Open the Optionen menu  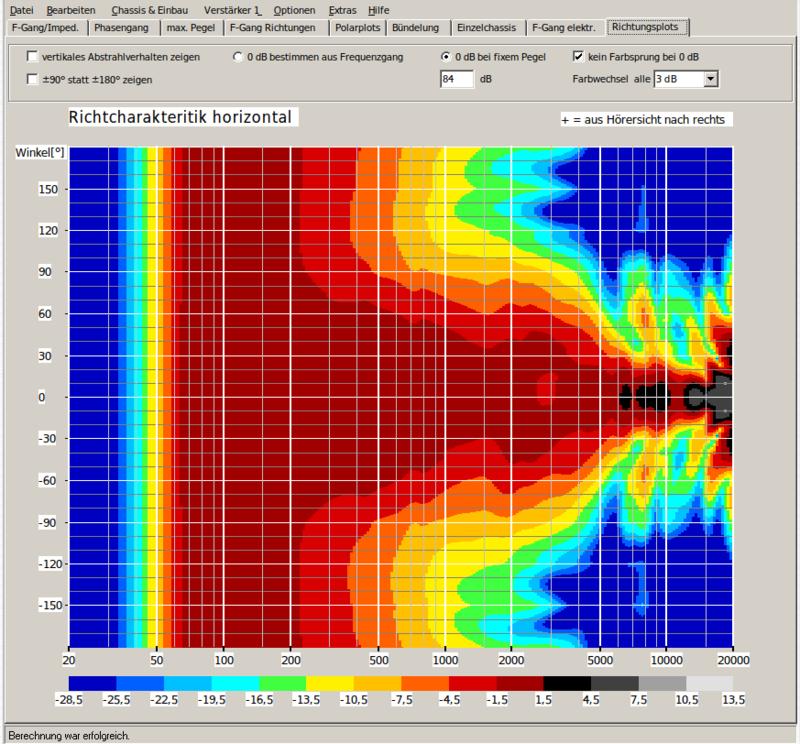tap(294, 9)
